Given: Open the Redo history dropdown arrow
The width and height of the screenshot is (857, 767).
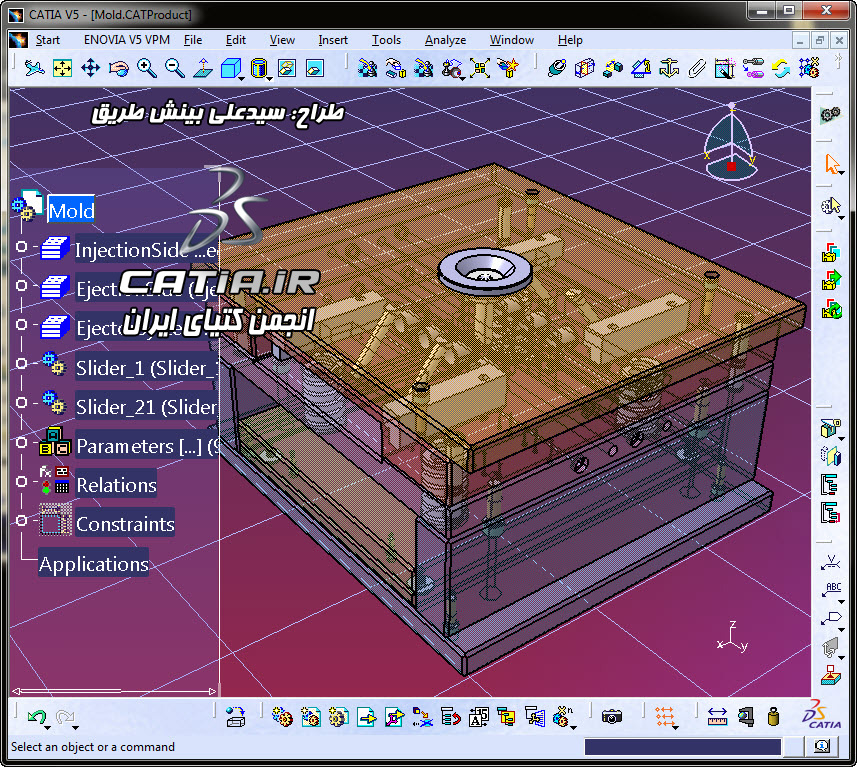Looking at the screenshot, I should (x=75, y=728).
